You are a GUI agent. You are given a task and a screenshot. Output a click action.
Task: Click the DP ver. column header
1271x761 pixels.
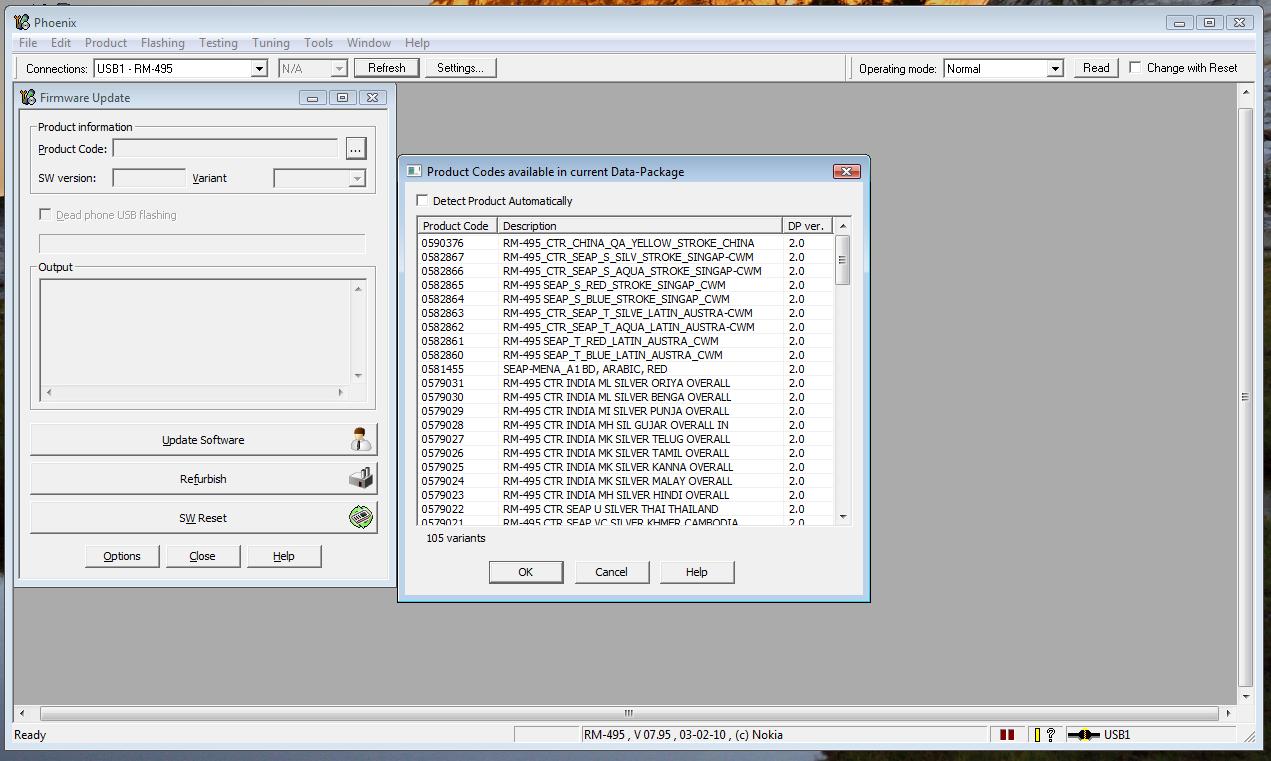pos(808,226)
